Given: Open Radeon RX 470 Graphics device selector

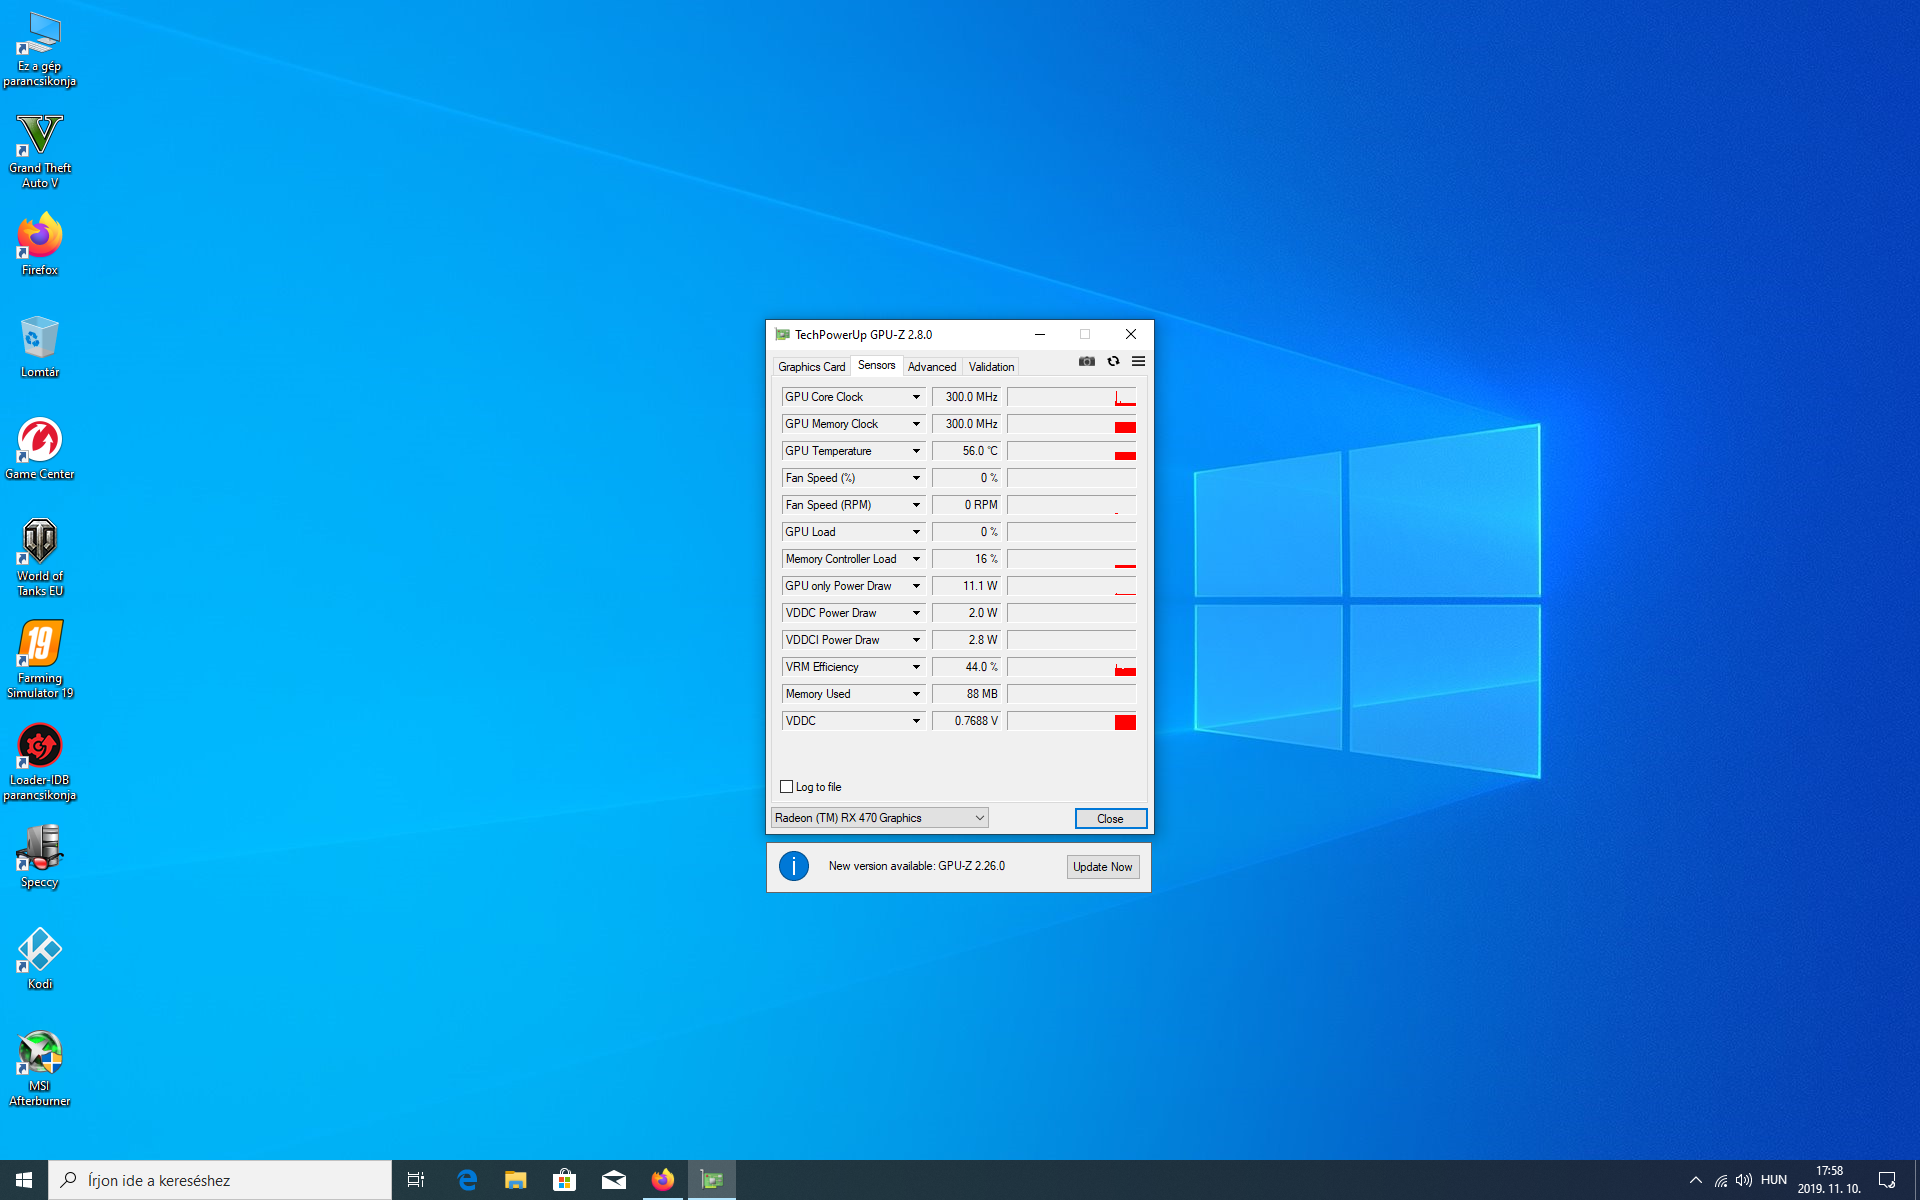Looking at the screenshot, I should tap(879, 818).
